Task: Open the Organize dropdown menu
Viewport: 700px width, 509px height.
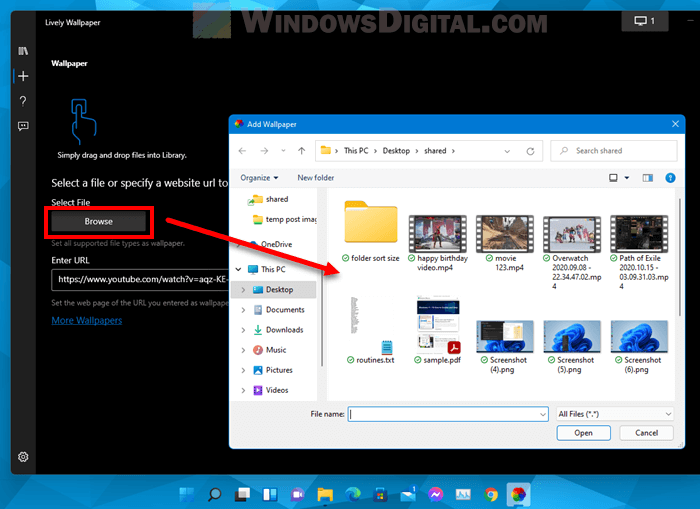Action: [x=259, y=178]
